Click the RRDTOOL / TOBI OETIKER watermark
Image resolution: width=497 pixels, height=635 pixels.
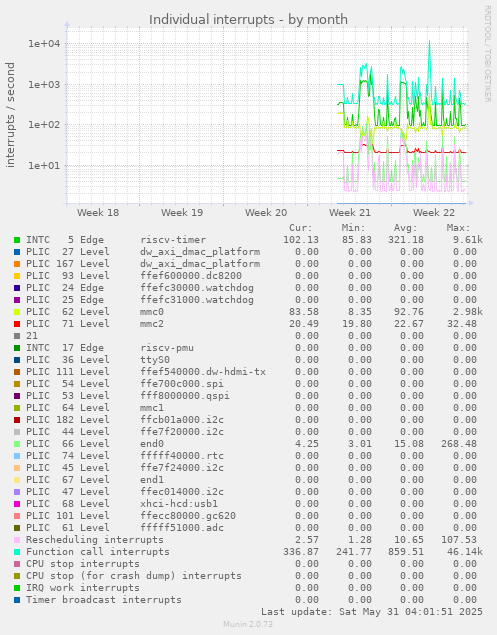point(487,54)
